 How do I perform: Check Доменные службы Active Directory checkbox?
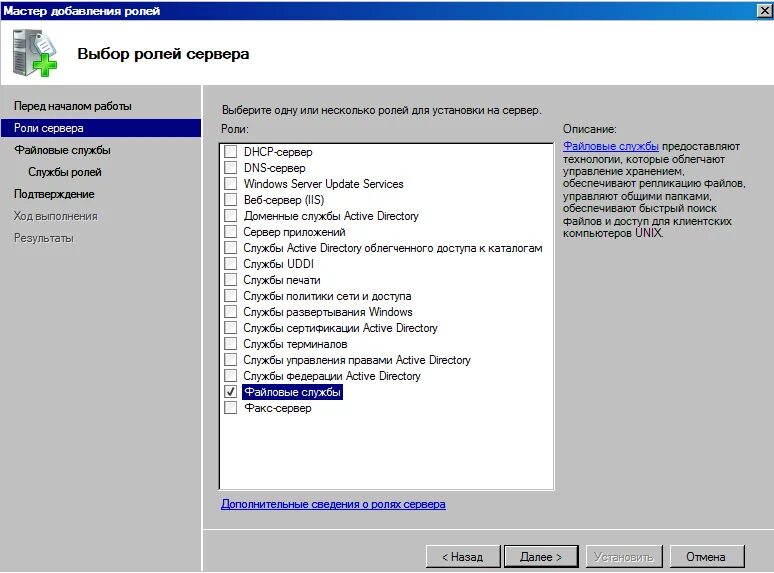[231, 216]
